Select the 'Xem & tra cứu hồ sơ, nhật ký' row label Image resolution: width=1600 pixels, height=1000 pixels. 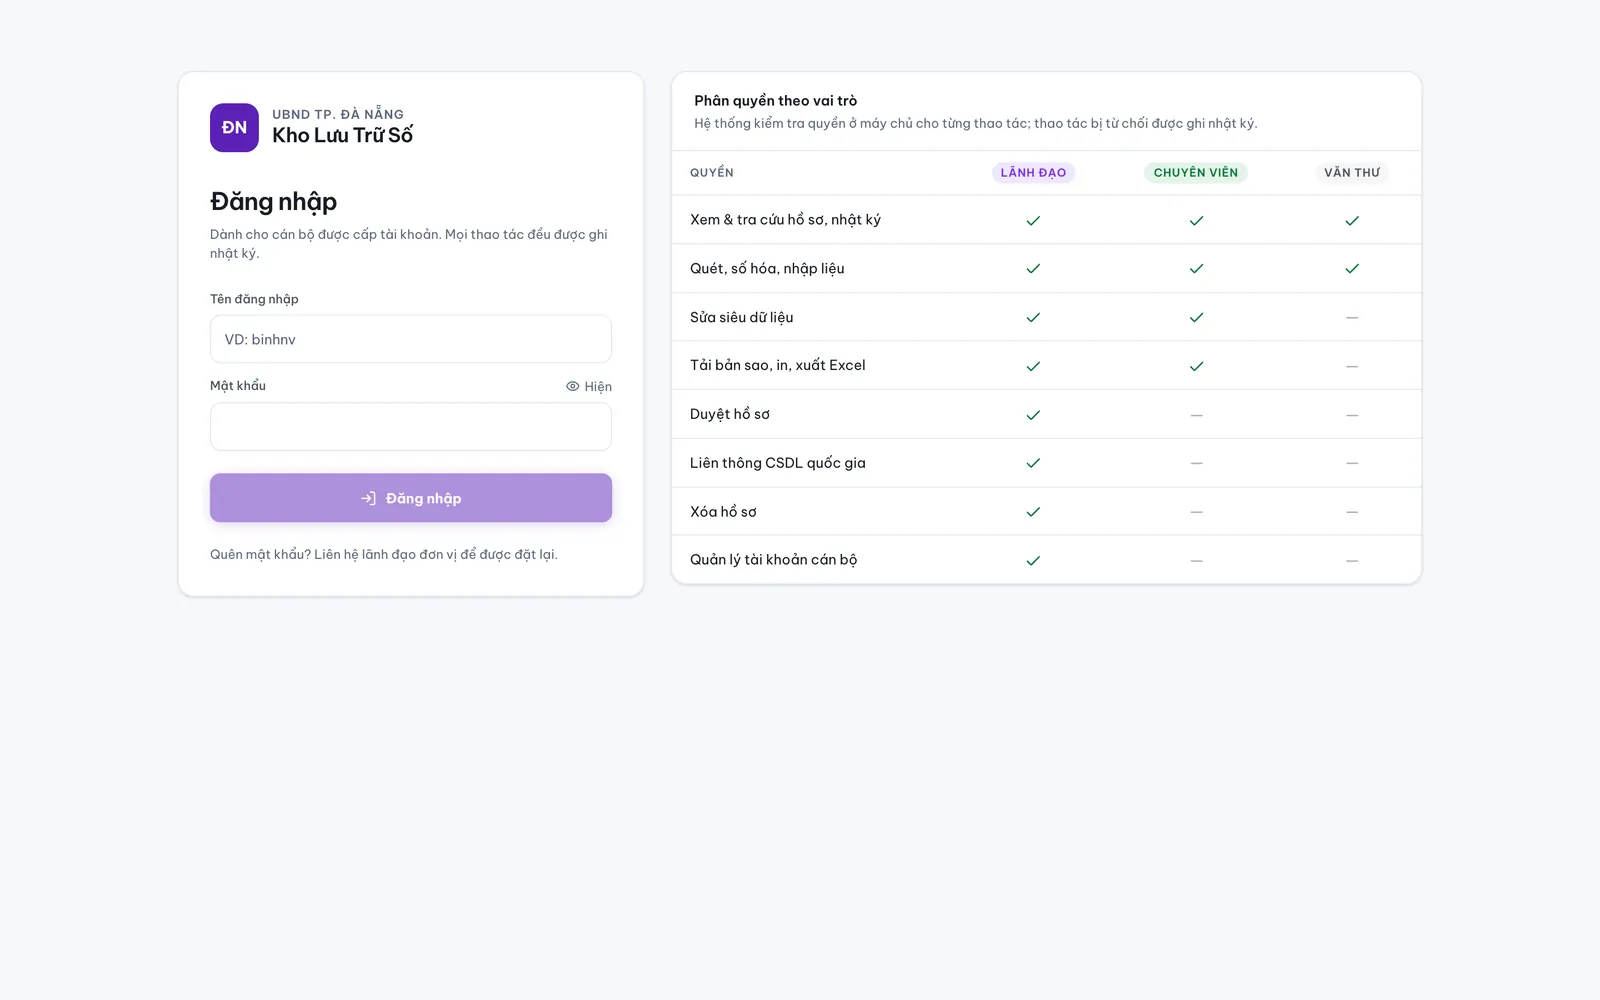coord(785,220)
